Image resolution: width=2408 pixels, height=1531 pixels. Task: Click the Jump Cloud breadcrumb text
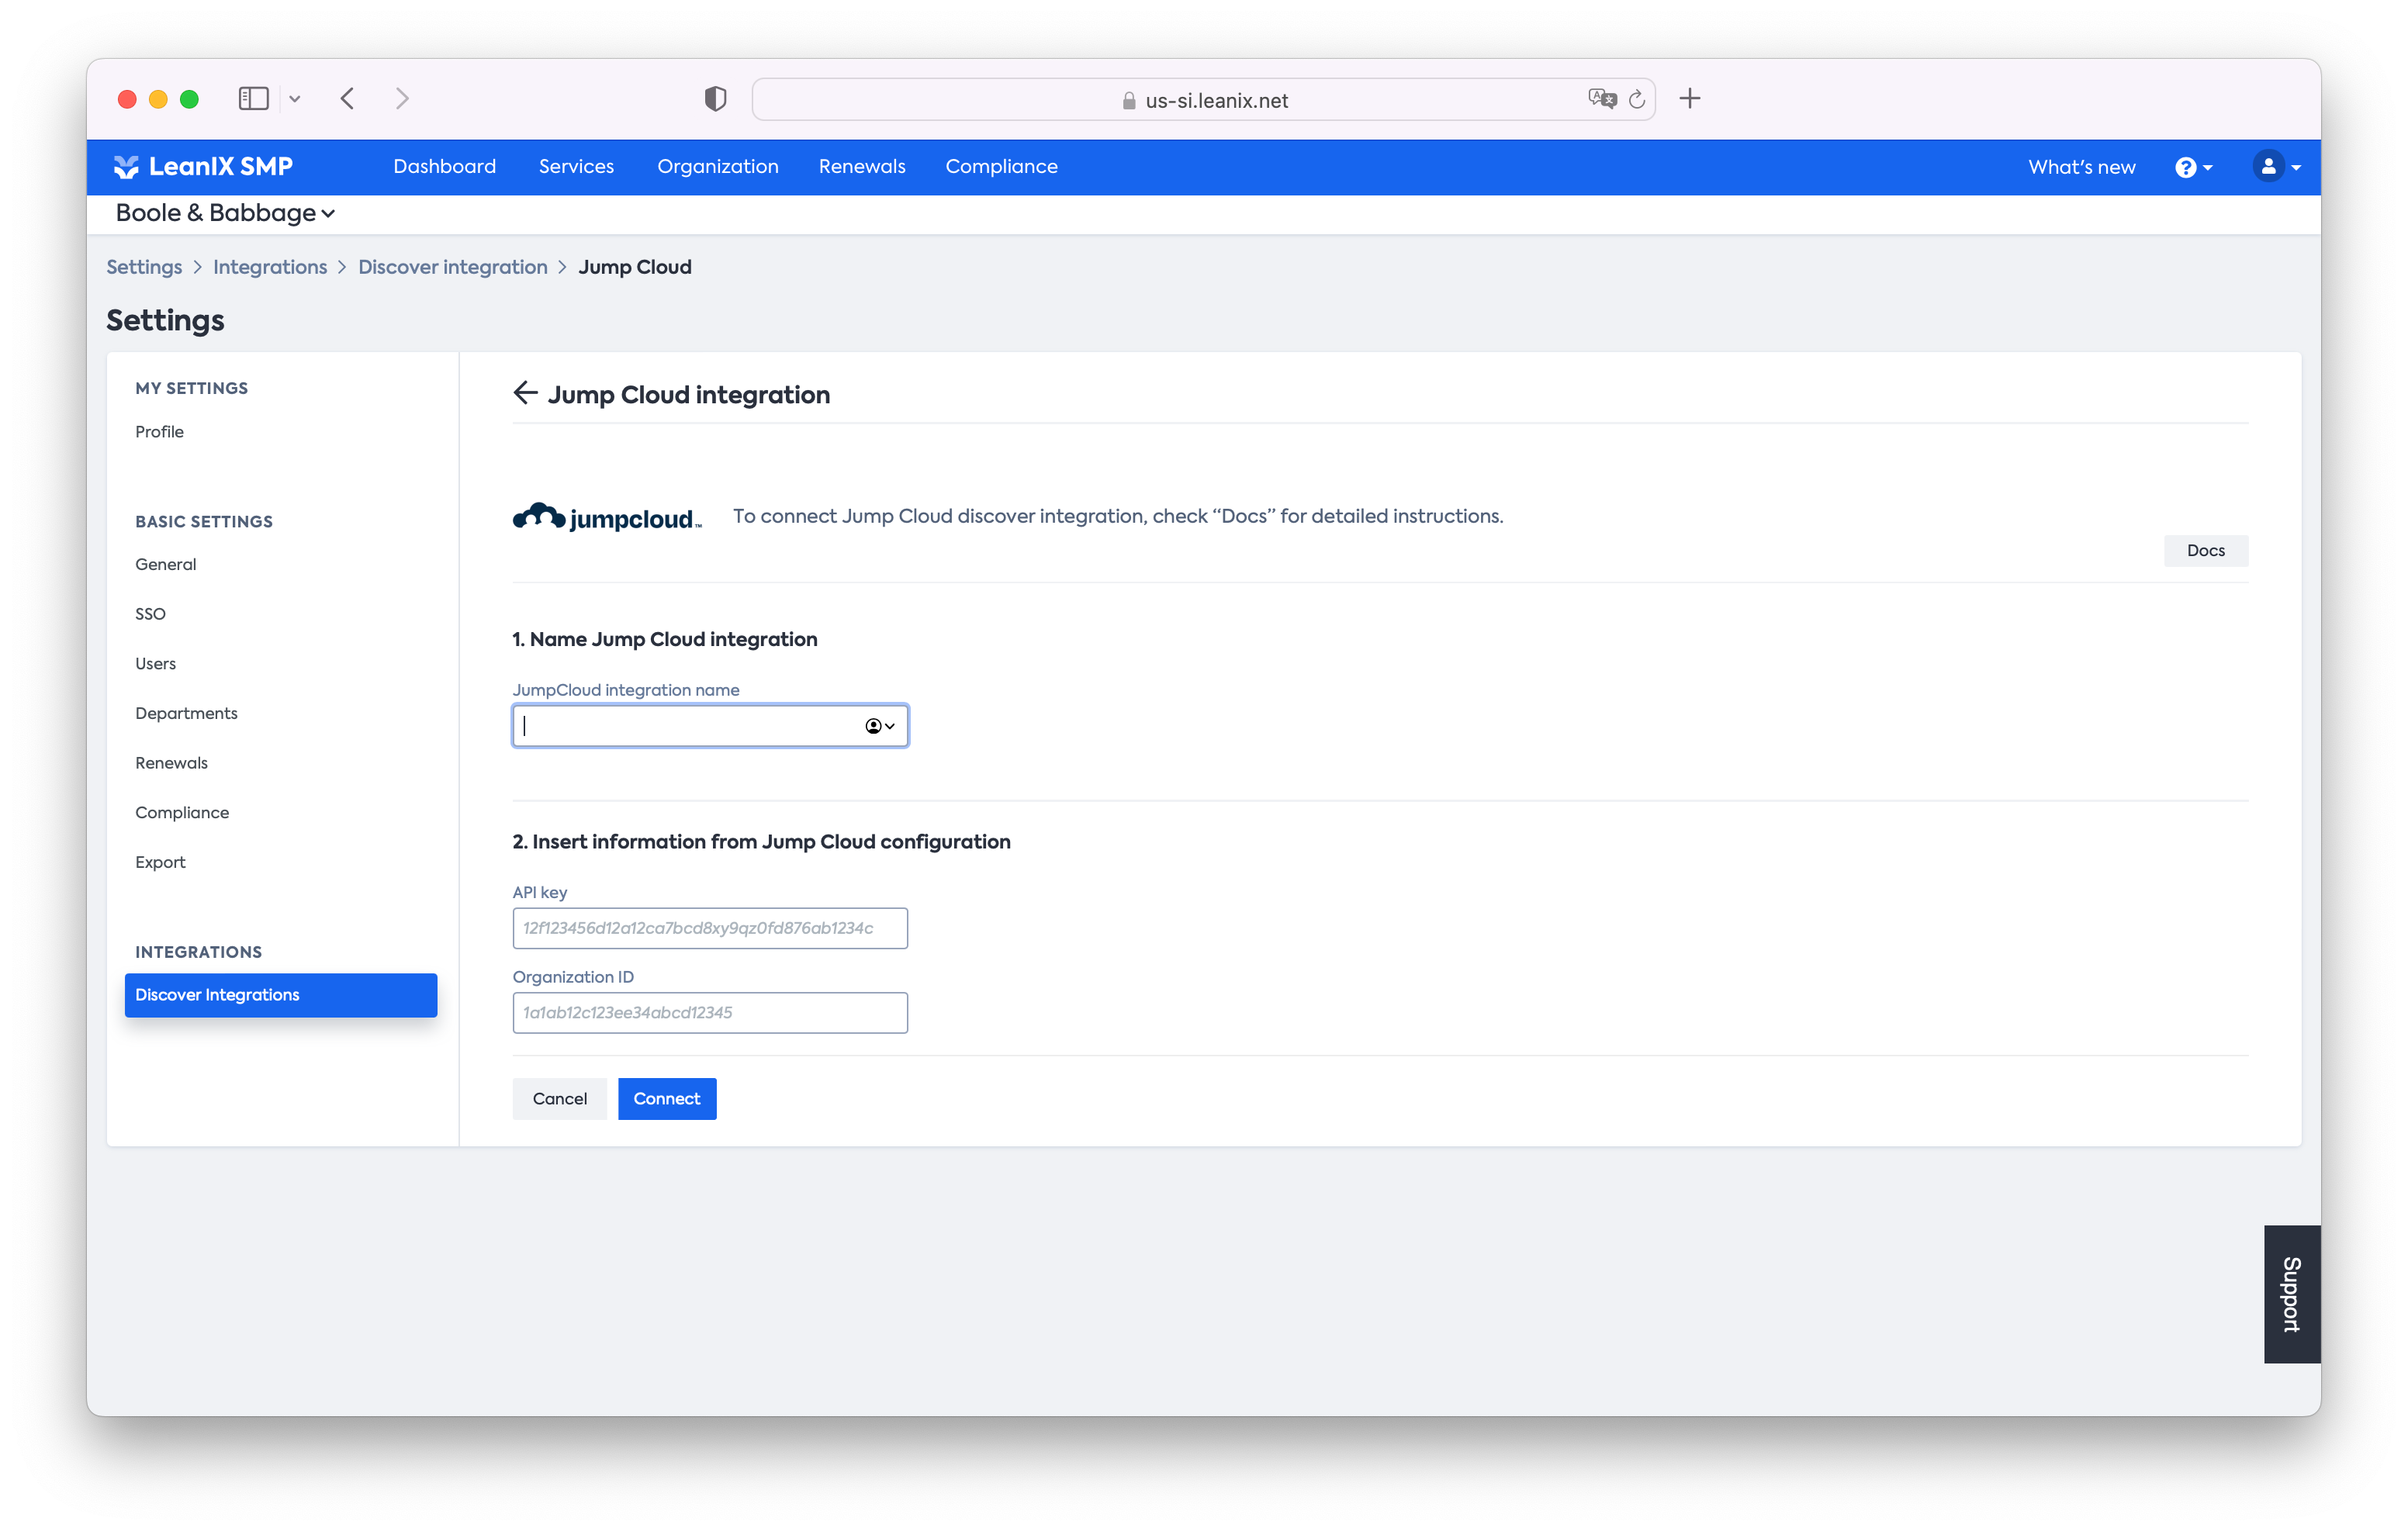pos(635,267)
